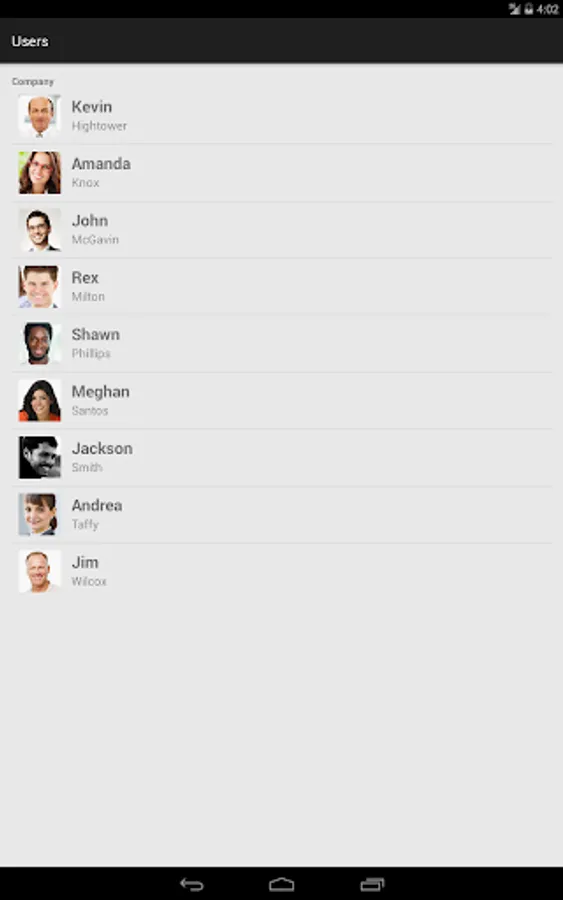Open Kevin Hightower's profile photo
Screen dimensions: 563x900
pyautogui.click(x=40, y=116)
